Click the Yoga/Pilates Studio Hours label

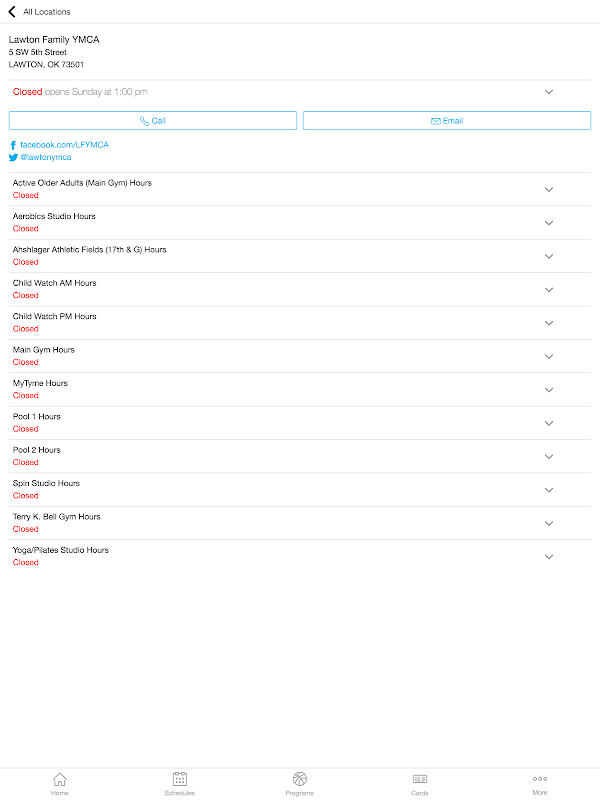click(61, 550)
